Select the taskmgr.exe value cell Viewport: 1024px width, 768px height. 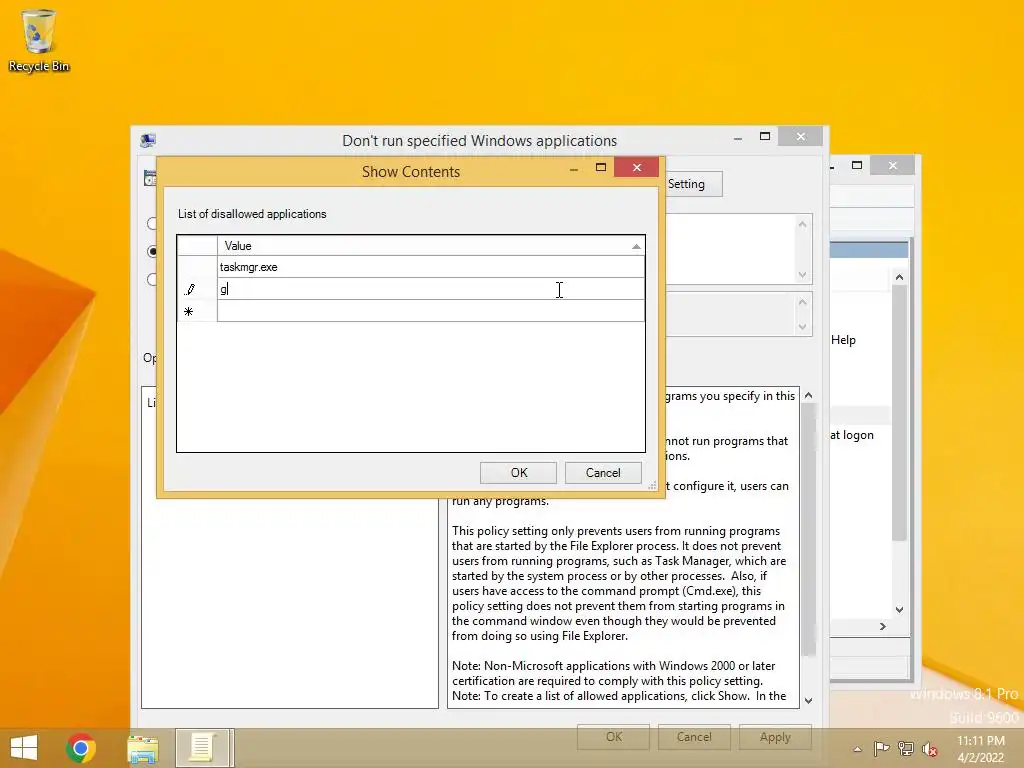click(x=430, y=267)
